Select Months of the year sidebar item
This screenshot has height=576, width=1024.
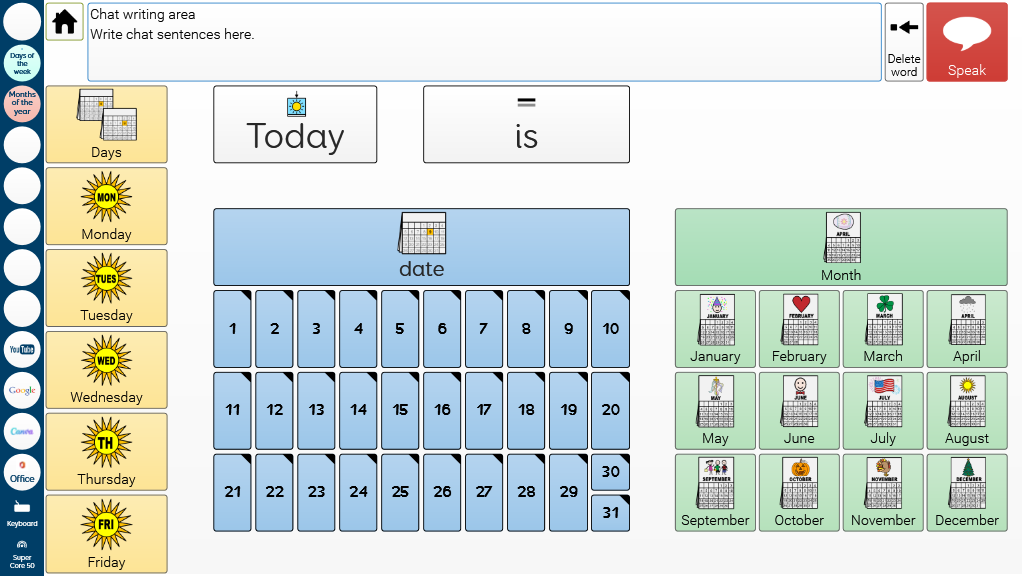click(x=22, y=104)
